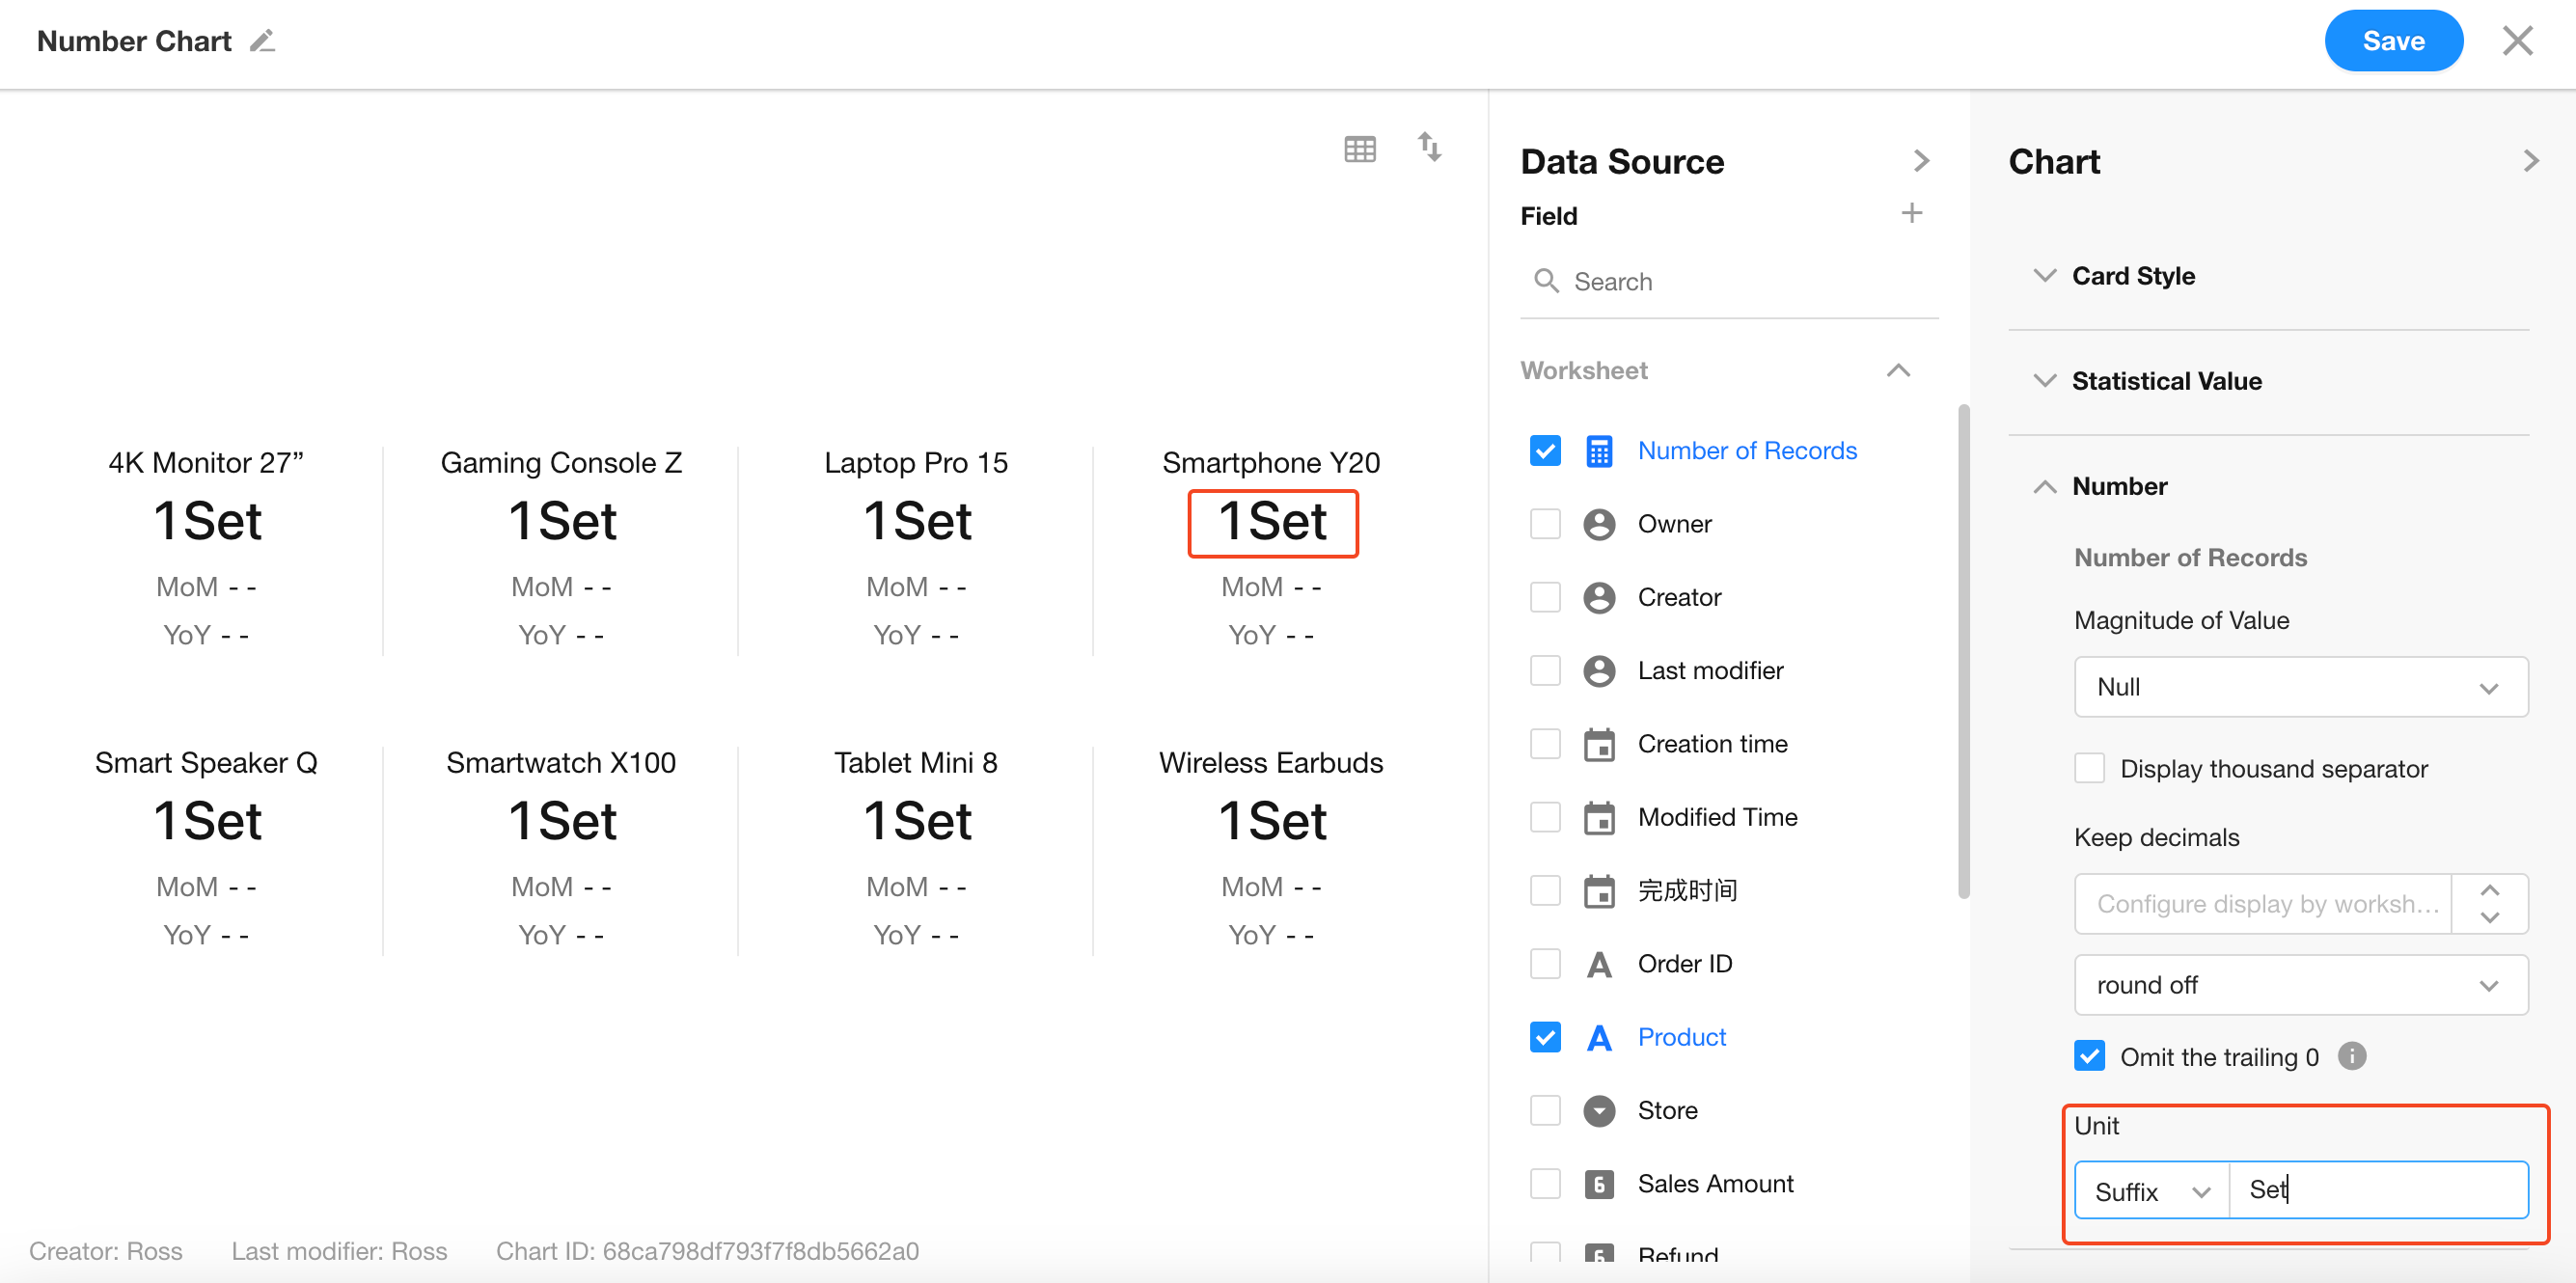
Task: Collapse the Data Source panel arrow
Action: point(1920,161)
